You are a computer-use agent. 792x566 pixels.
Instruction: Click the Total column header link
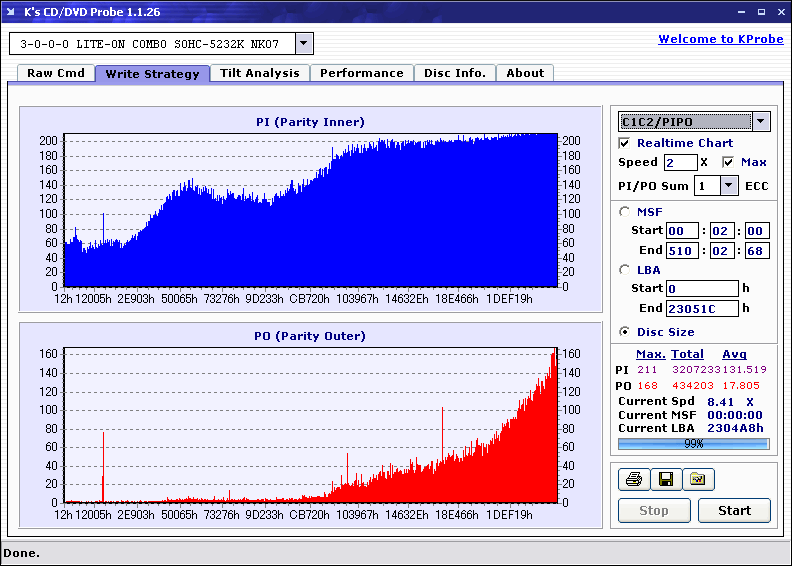(687, 354)
